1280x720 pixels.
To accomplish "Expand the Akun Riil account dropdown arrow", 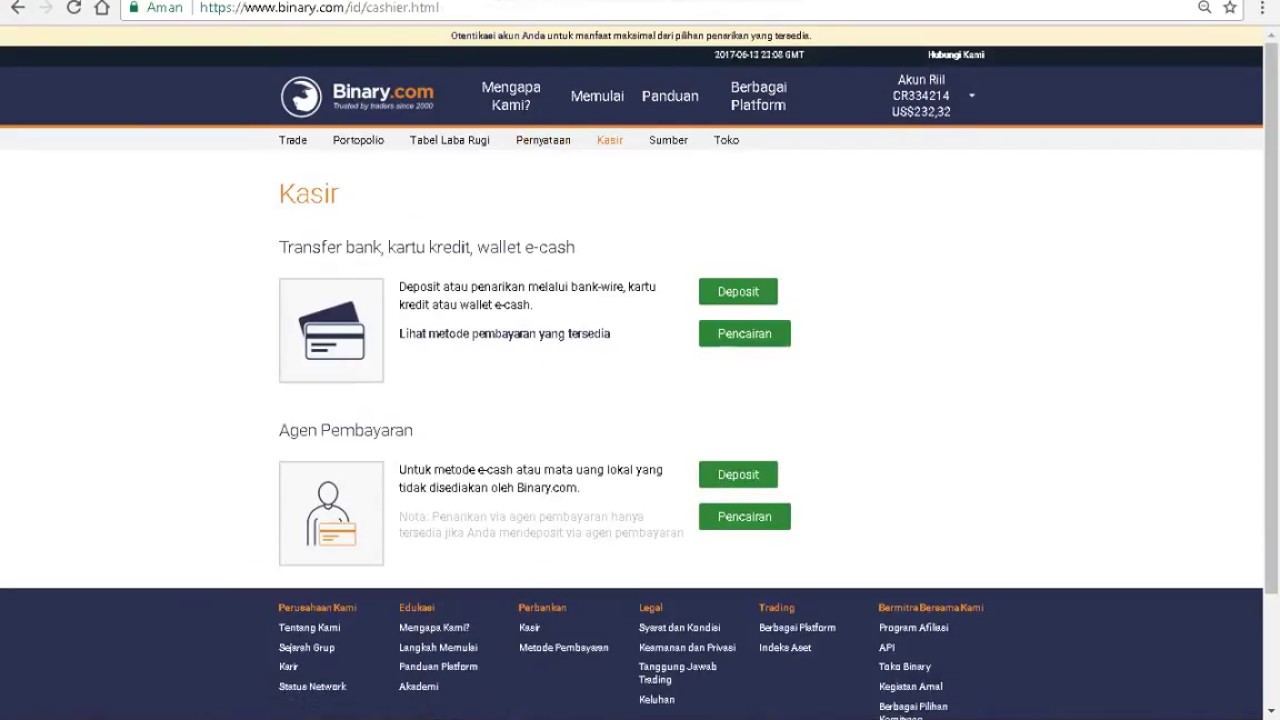I will [971, 96].
